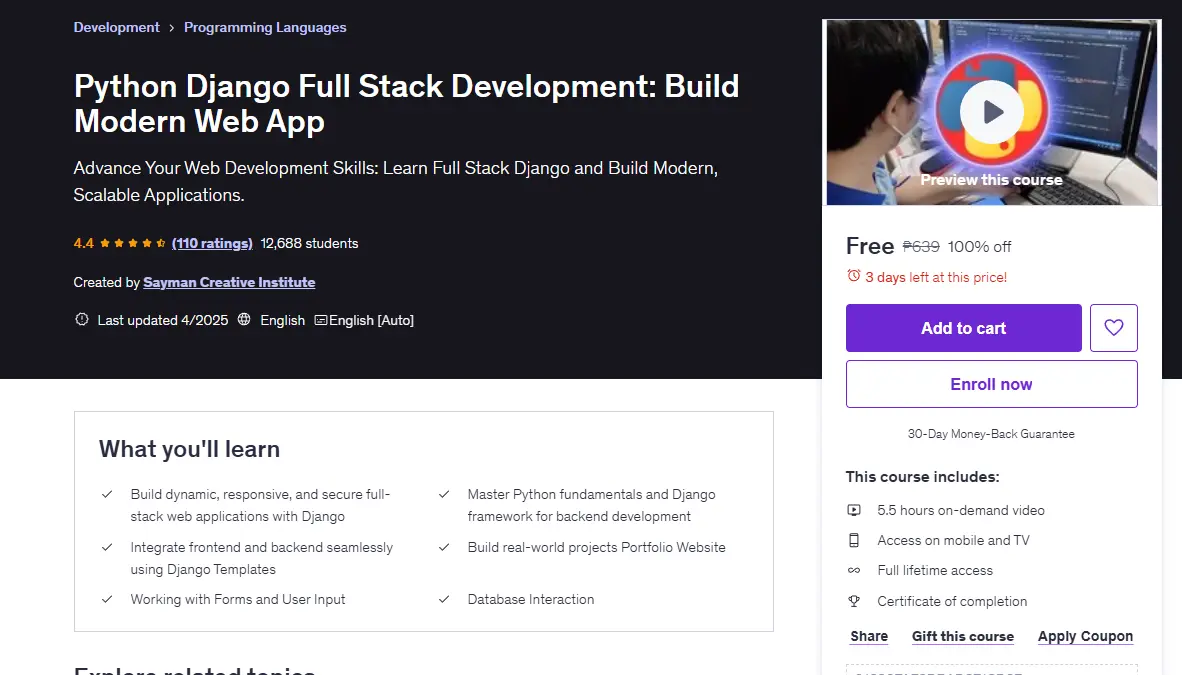Click the 4.4 rating number
This screenshot has width=1182, height=675.
pyautogui.click(x=84, y=243)
